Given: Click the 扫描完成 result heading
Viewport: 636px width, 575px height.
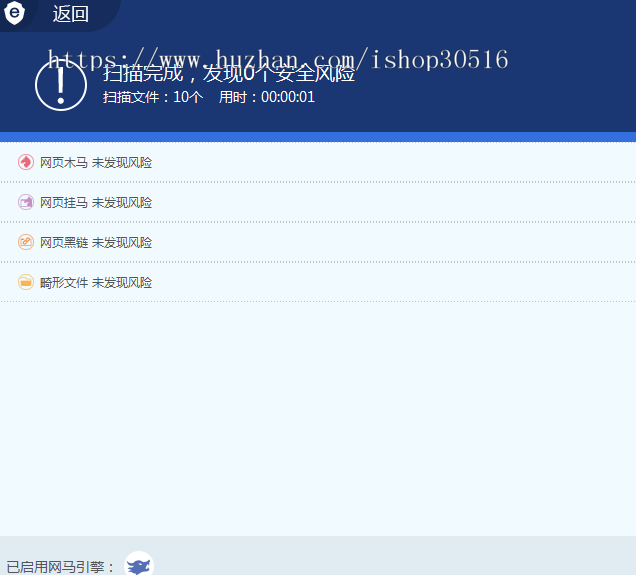Looking at the screenshot, I should click(229, 73).
